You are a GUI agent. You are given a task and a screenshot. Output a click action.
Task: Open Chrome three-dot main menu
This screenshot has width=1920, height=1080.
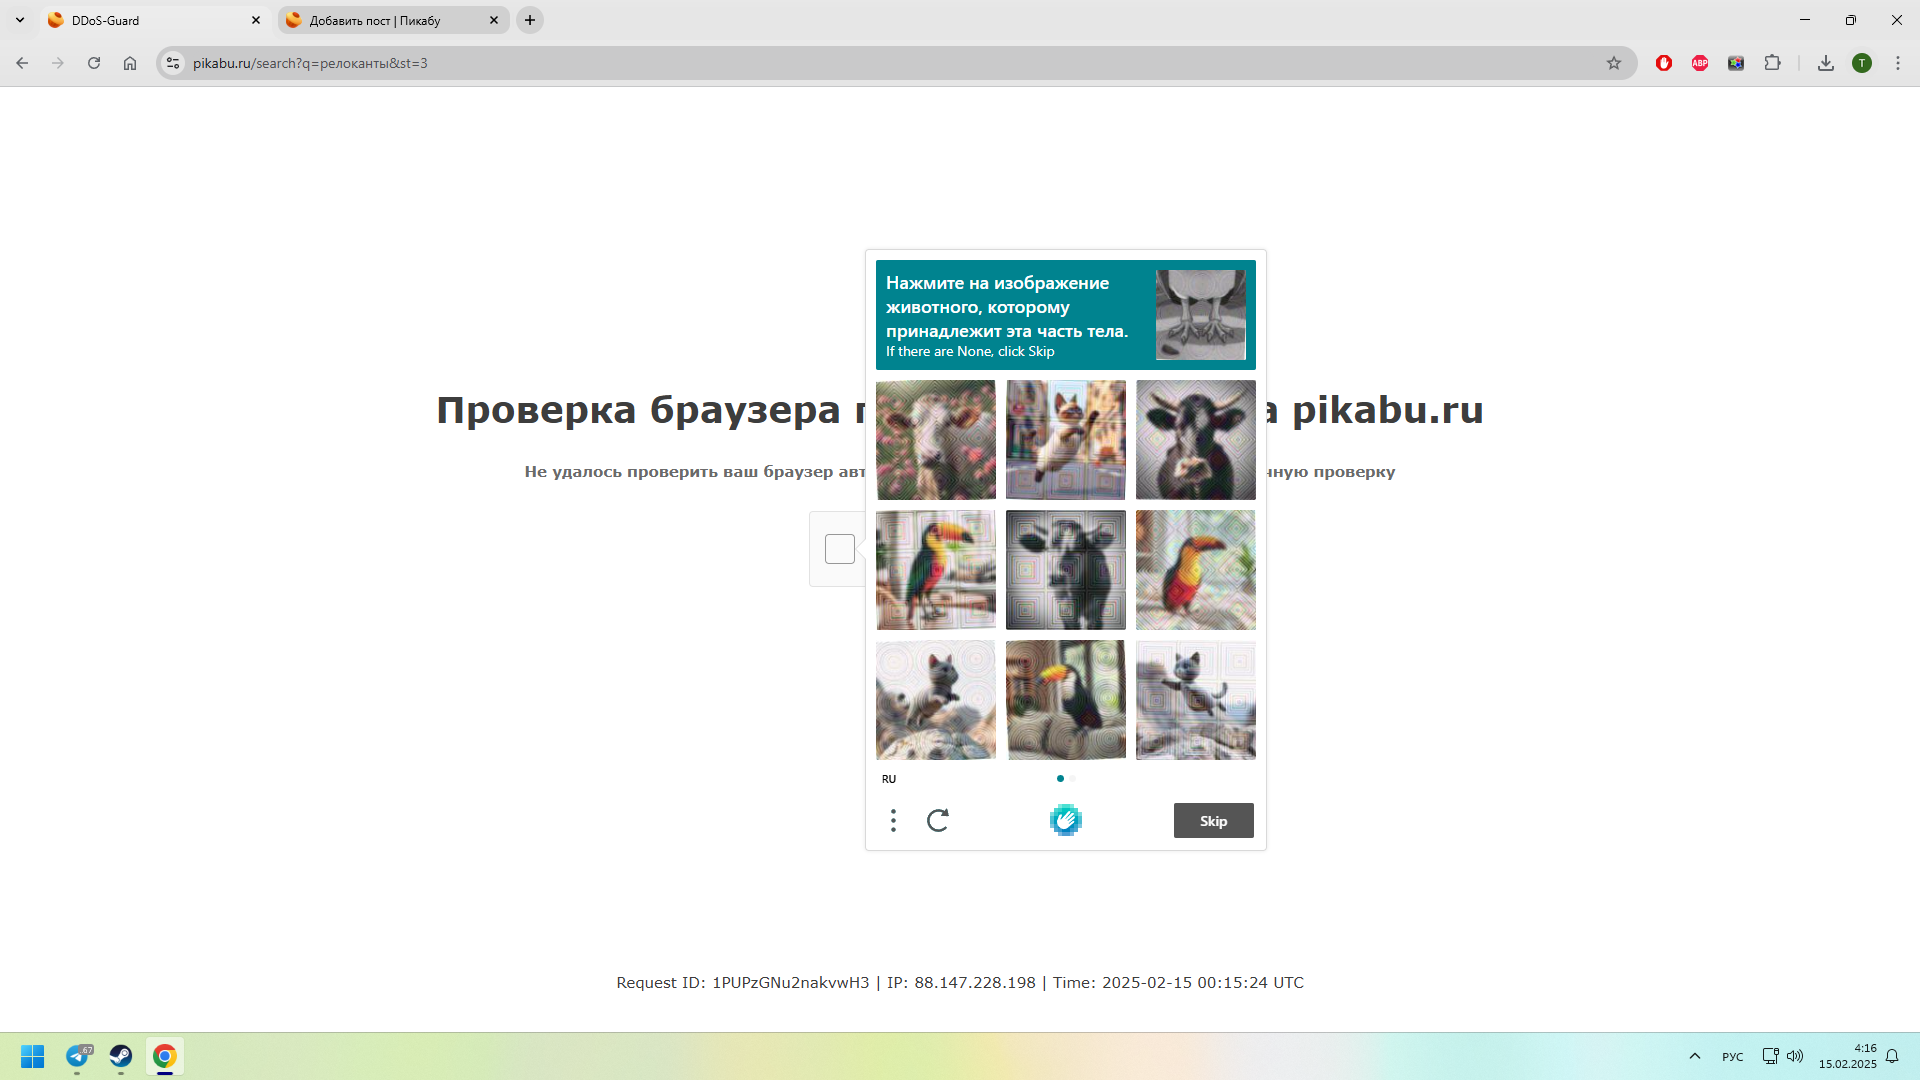click(1897, 63)
